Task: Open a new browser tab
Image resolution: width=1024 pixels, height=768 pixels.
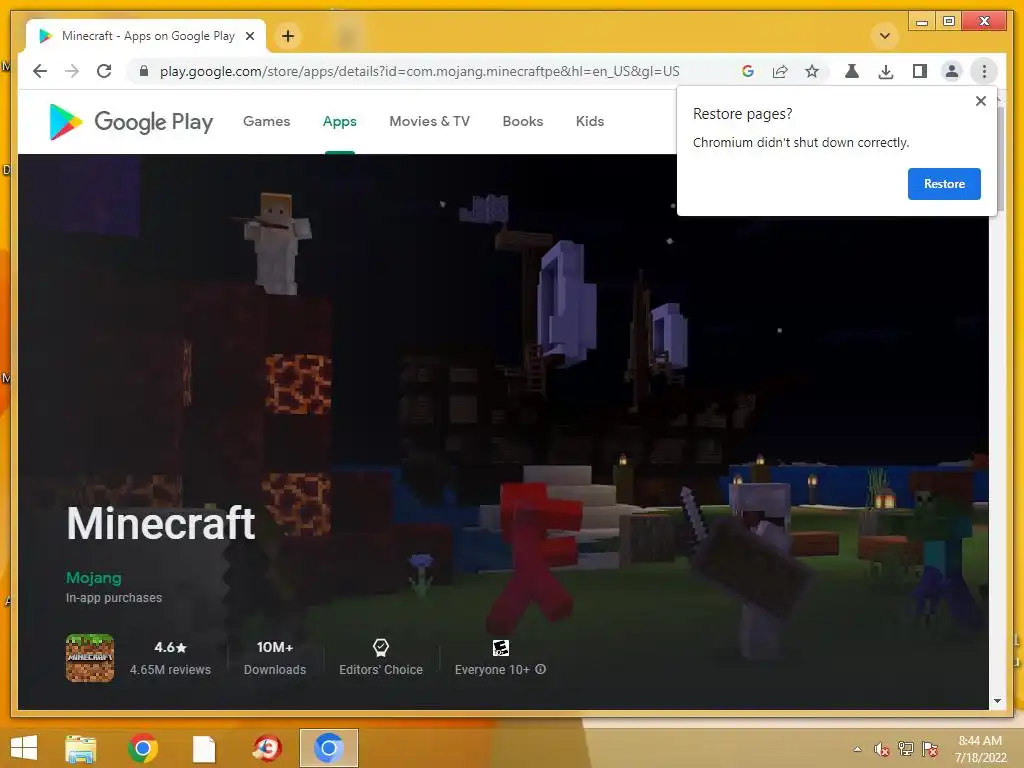Action: [x=288, y=36]
